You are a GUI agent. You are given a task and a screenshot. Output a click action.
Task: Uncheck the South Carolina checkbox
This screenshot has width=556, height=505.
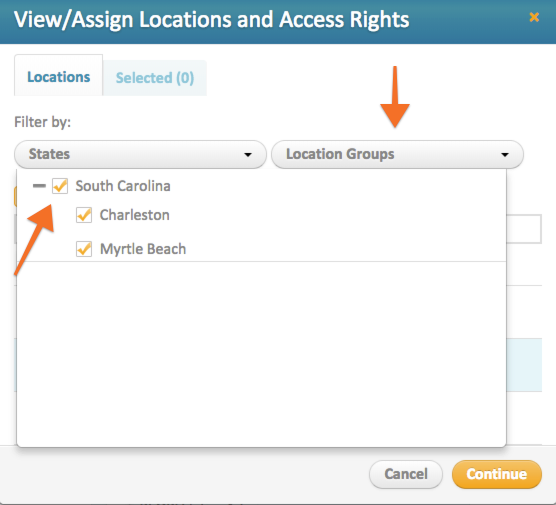coord(60,186)
